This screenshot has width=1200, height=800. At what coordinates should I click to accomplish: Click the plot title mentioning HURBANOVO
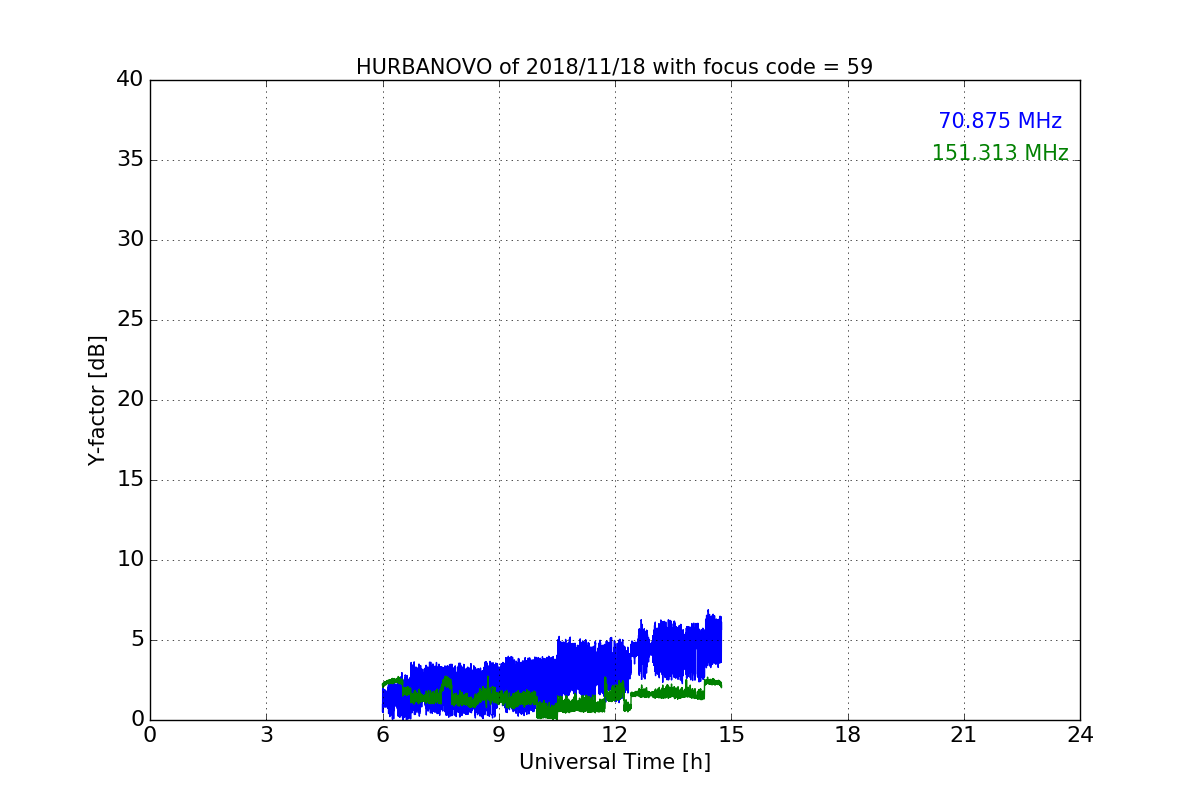(614, 67)
